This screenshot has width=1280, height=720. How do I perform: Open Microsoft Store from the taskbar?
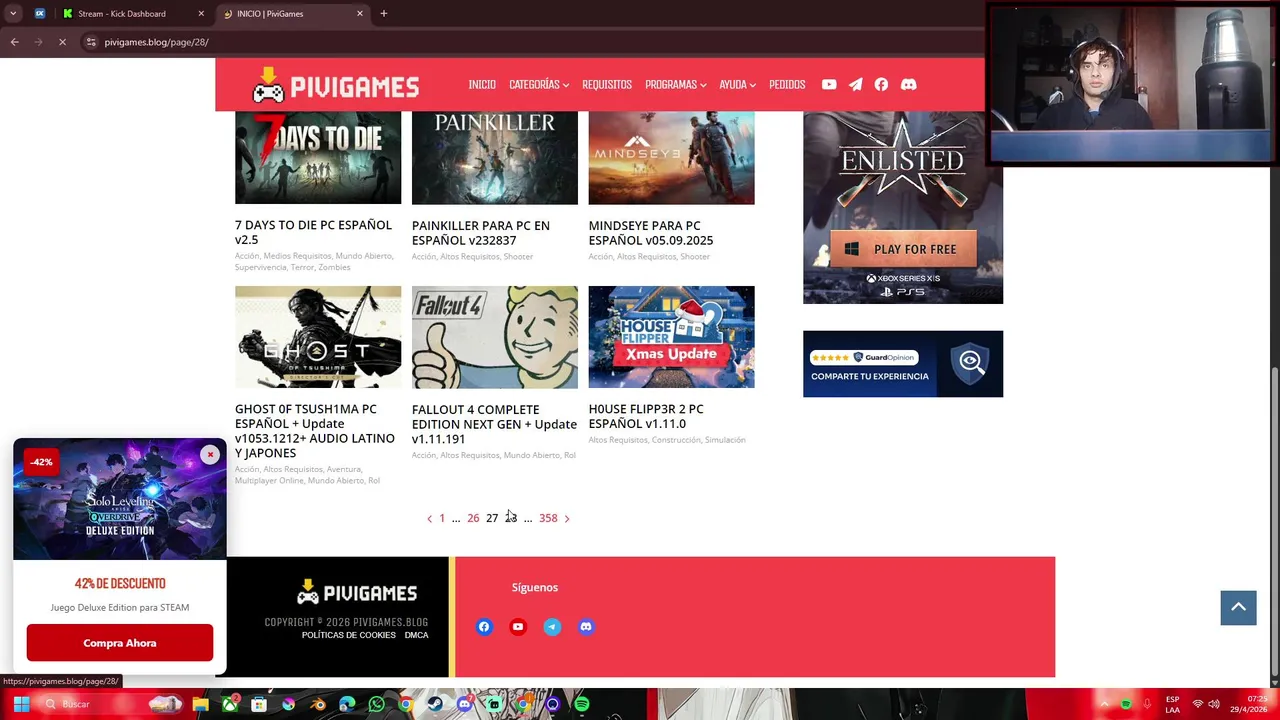pos(259,704)
